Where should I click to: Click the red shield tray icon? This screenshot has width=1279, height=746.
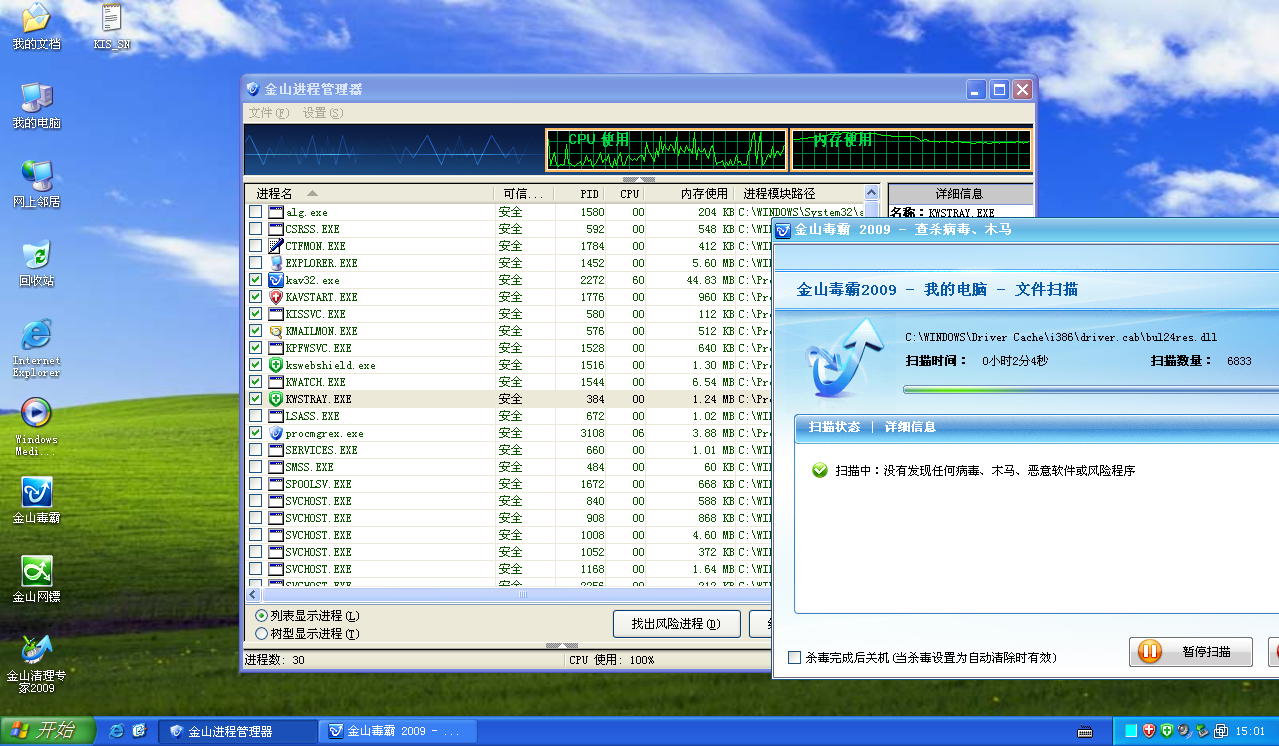[x=1148, y=731]
